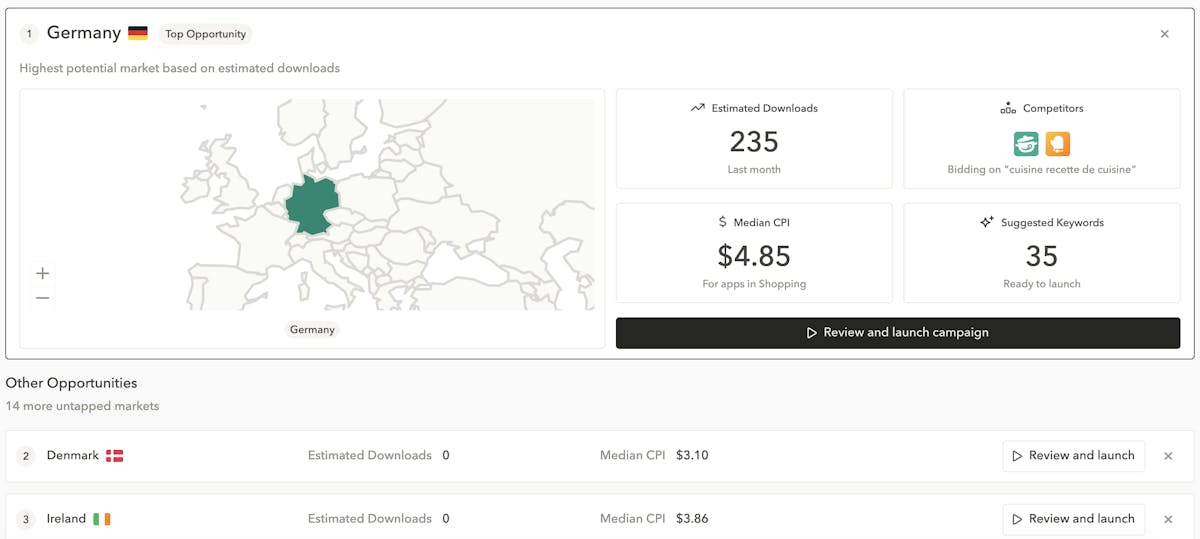The image size is (1200, 539).
Task: Click the Top Opportunity badge
Action: [205, 34]
